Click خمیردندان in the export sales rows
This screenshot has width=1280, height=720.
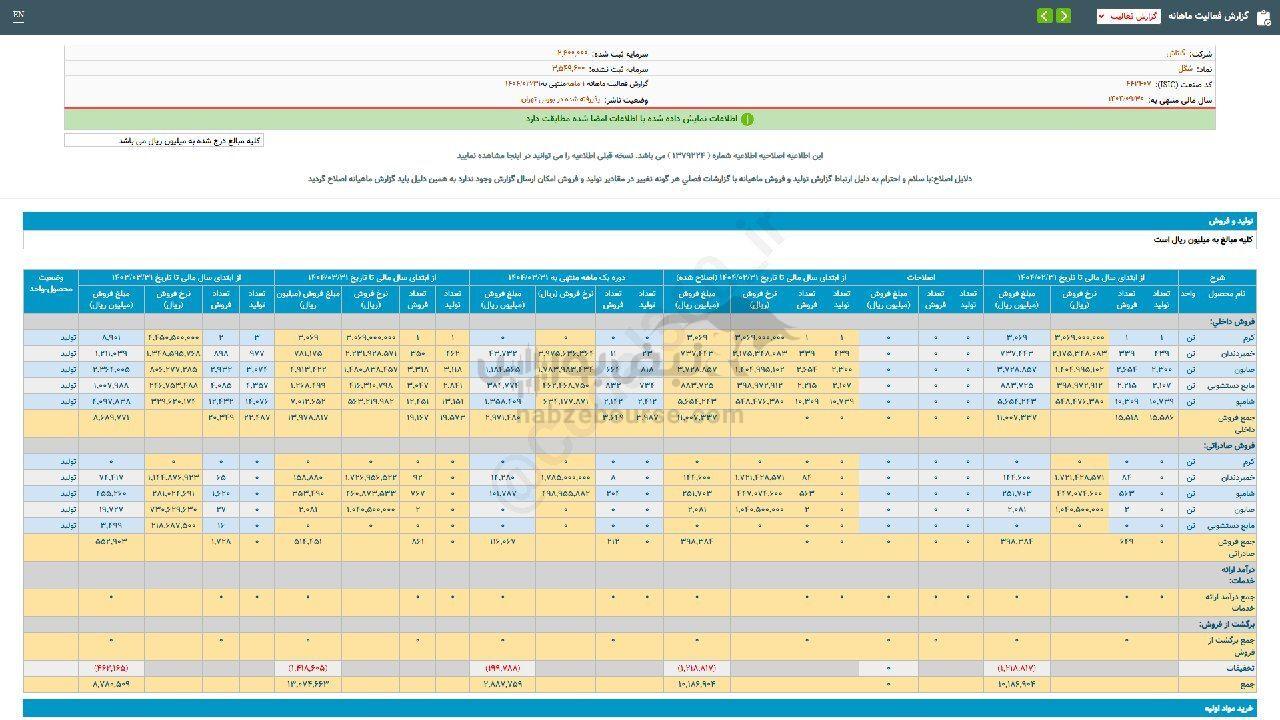pyautogui.click(x=1237, y=478)
